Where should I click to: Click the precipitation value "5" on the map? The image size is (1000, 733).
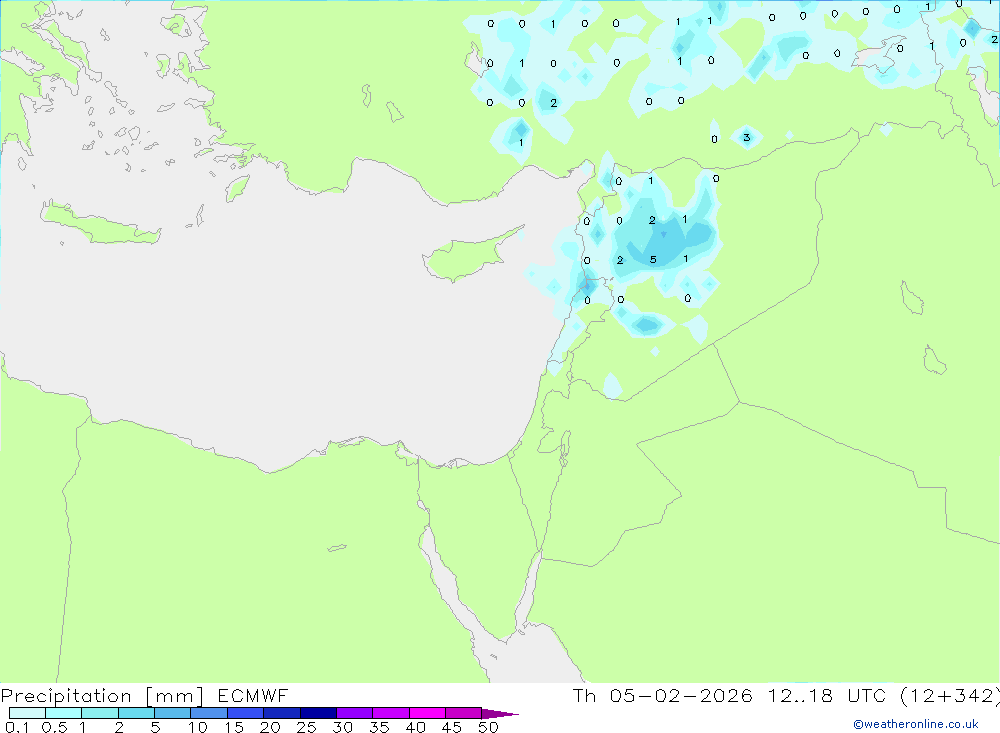pyautogui.click(x=652, y=260)
